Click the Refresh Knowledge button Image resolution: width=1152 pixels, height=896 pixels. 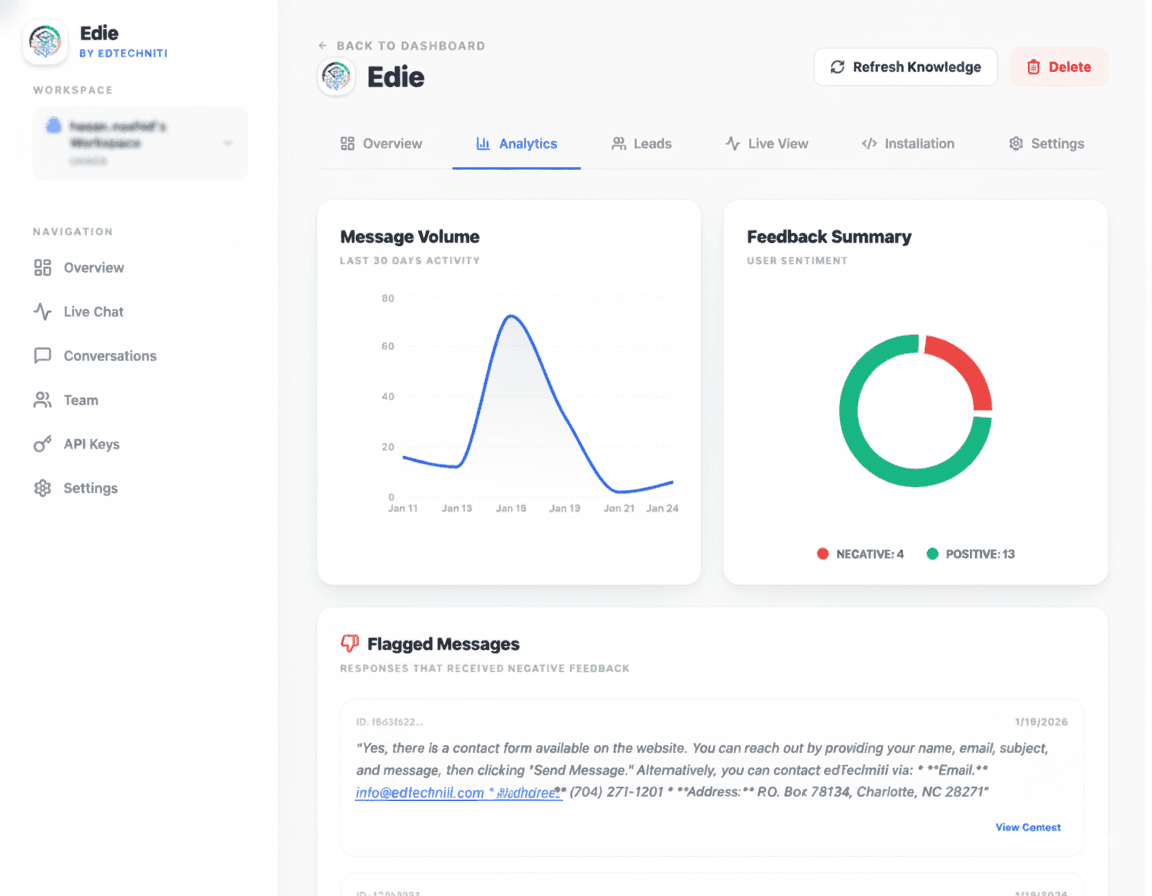coord(905,67)
